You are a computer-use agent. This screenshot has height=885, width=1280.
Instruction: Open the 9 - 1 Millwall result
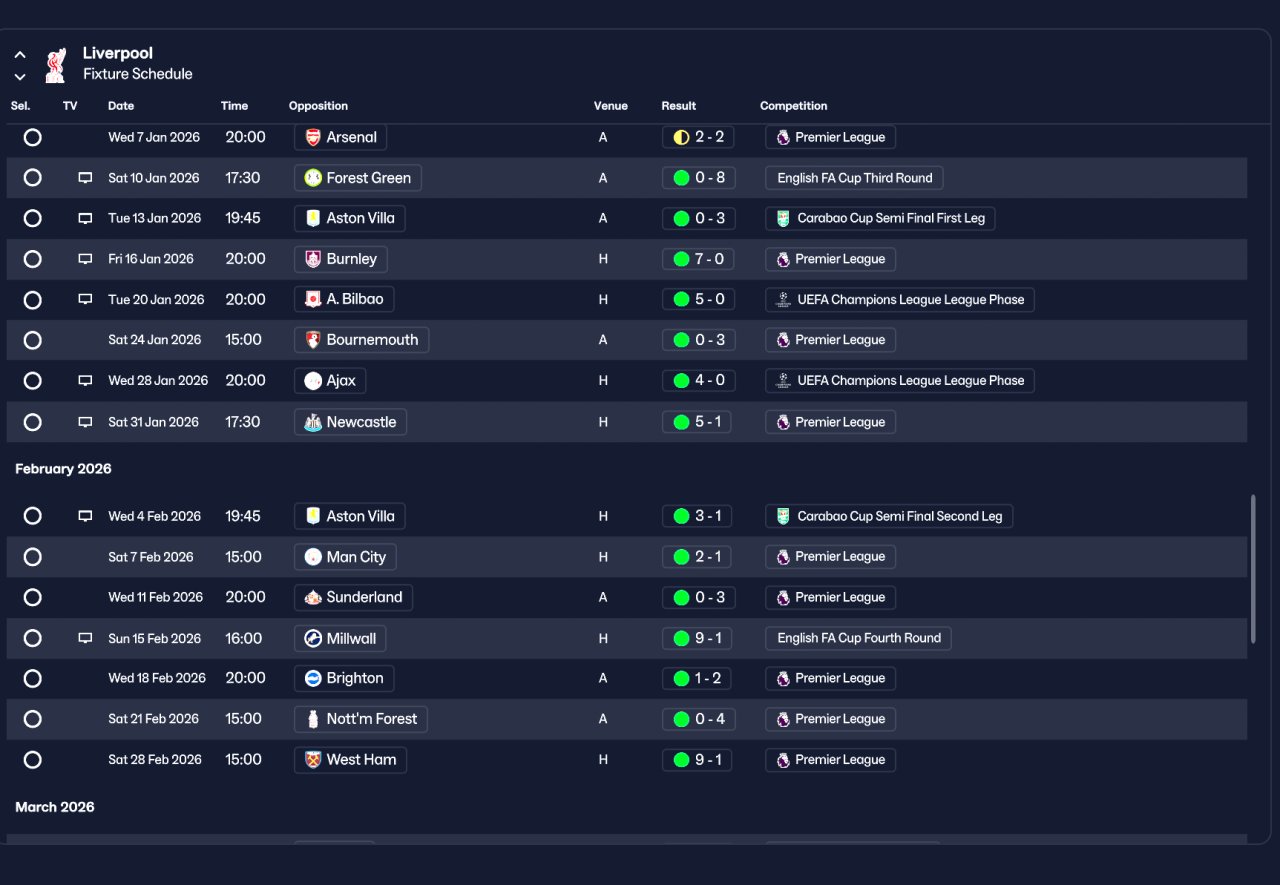coord(697,638)
